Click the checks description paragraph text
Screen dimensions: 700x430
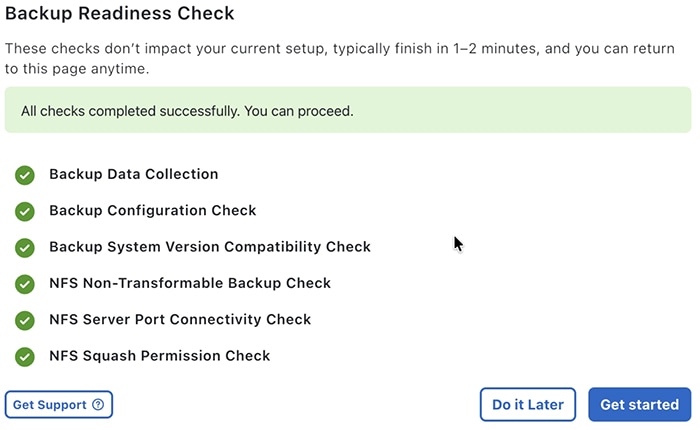tap(340, 58)
